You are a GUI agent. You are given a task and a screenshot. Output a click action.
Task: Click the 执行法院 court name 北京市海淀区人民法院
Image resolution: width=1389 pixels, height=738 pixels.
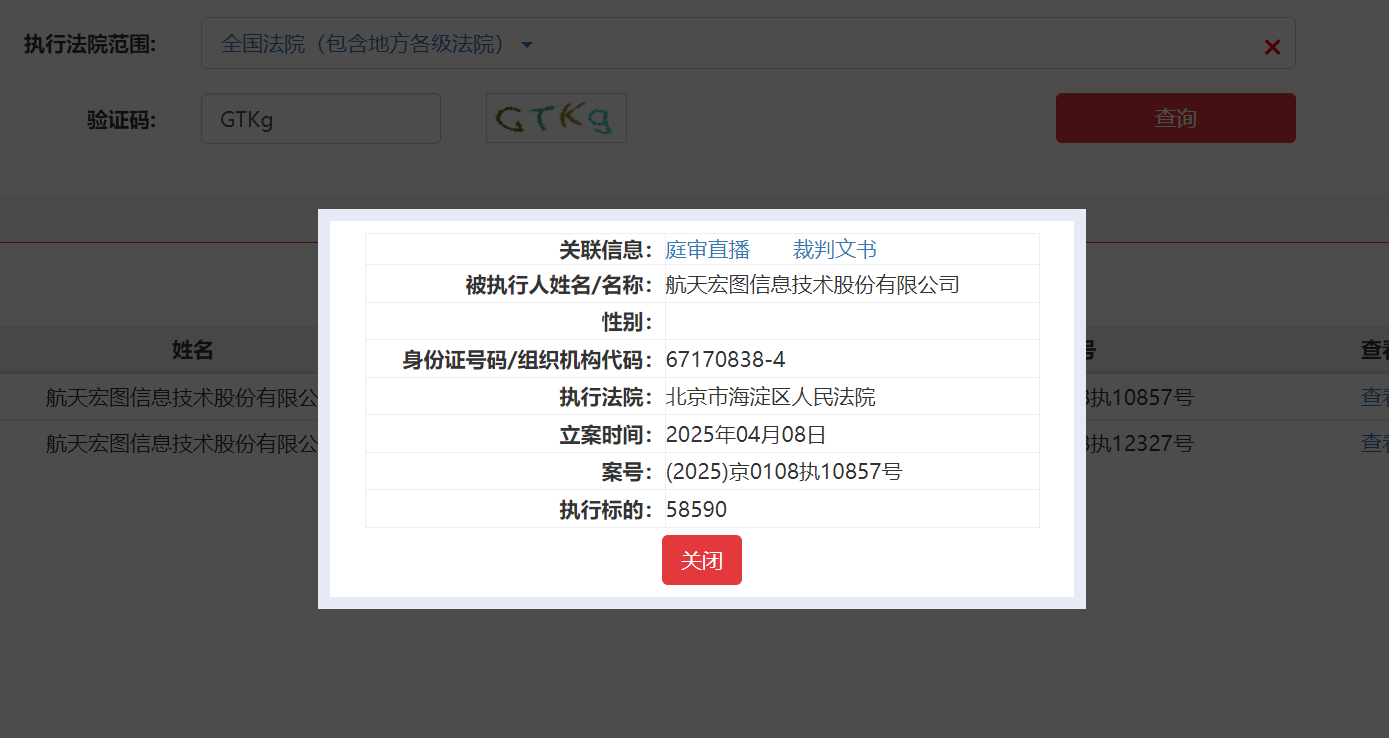[769, 396]
